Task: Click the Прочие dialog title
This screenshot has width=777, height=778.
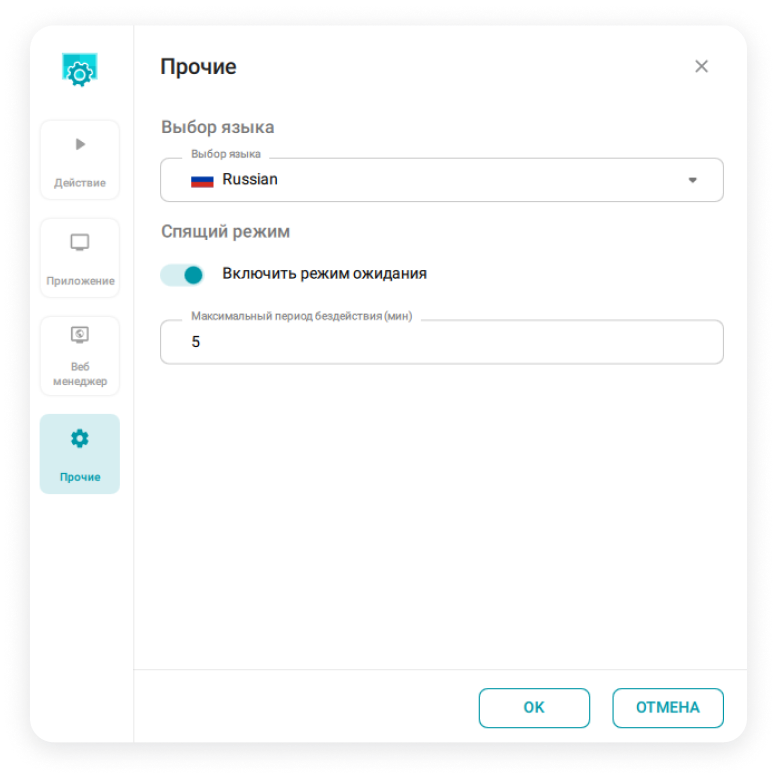Action: point(198,67)
